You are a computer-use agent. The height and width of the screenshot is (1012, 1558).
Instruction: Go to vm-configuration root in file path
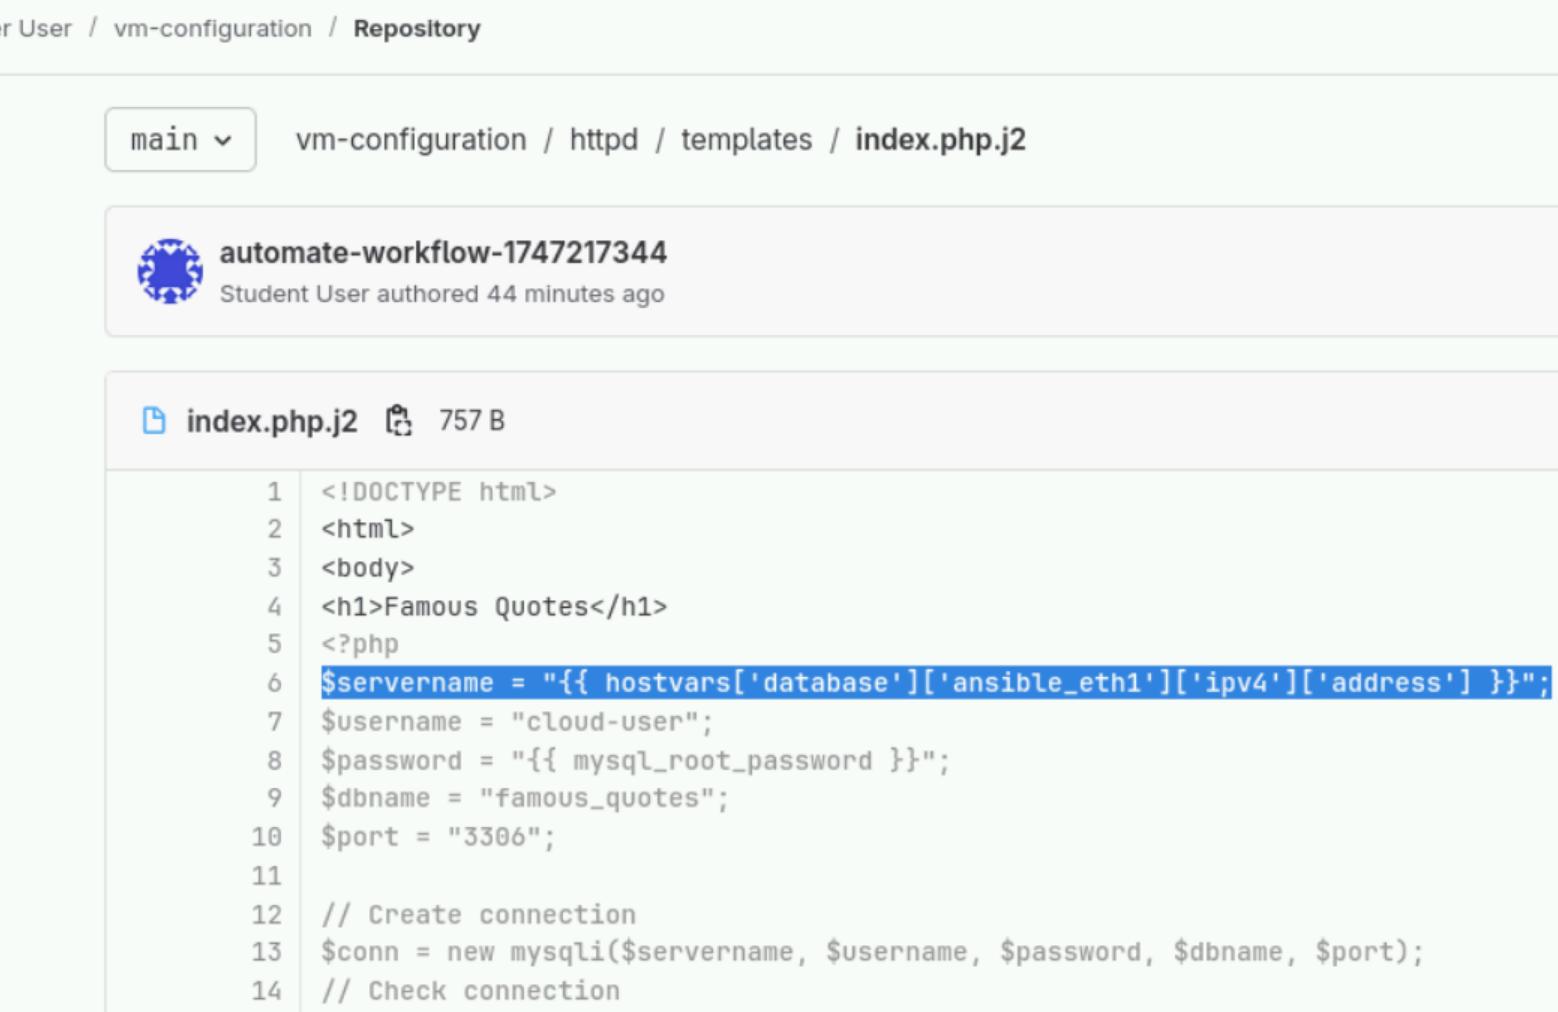tap(410, 140)
